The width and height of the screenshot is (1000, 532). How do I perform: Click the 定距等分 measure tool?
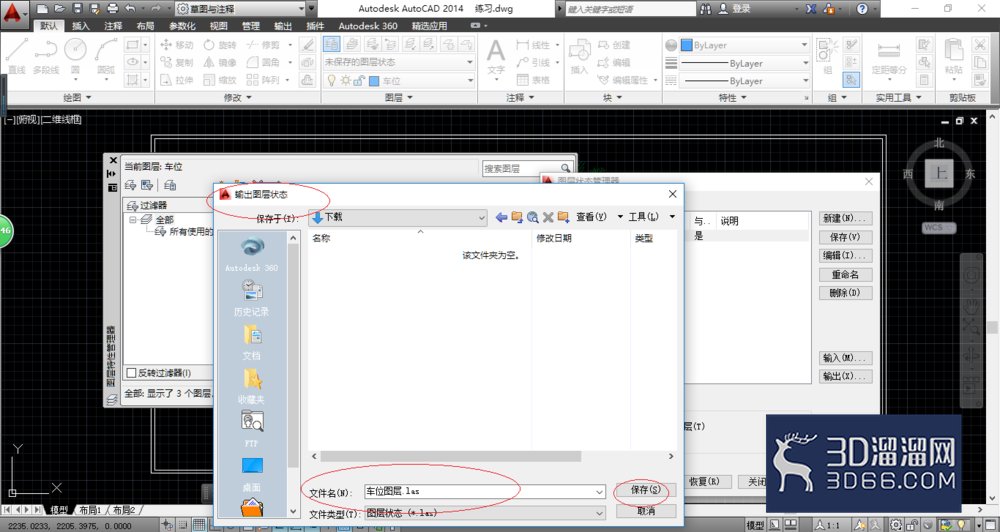(x=889, y=57)
